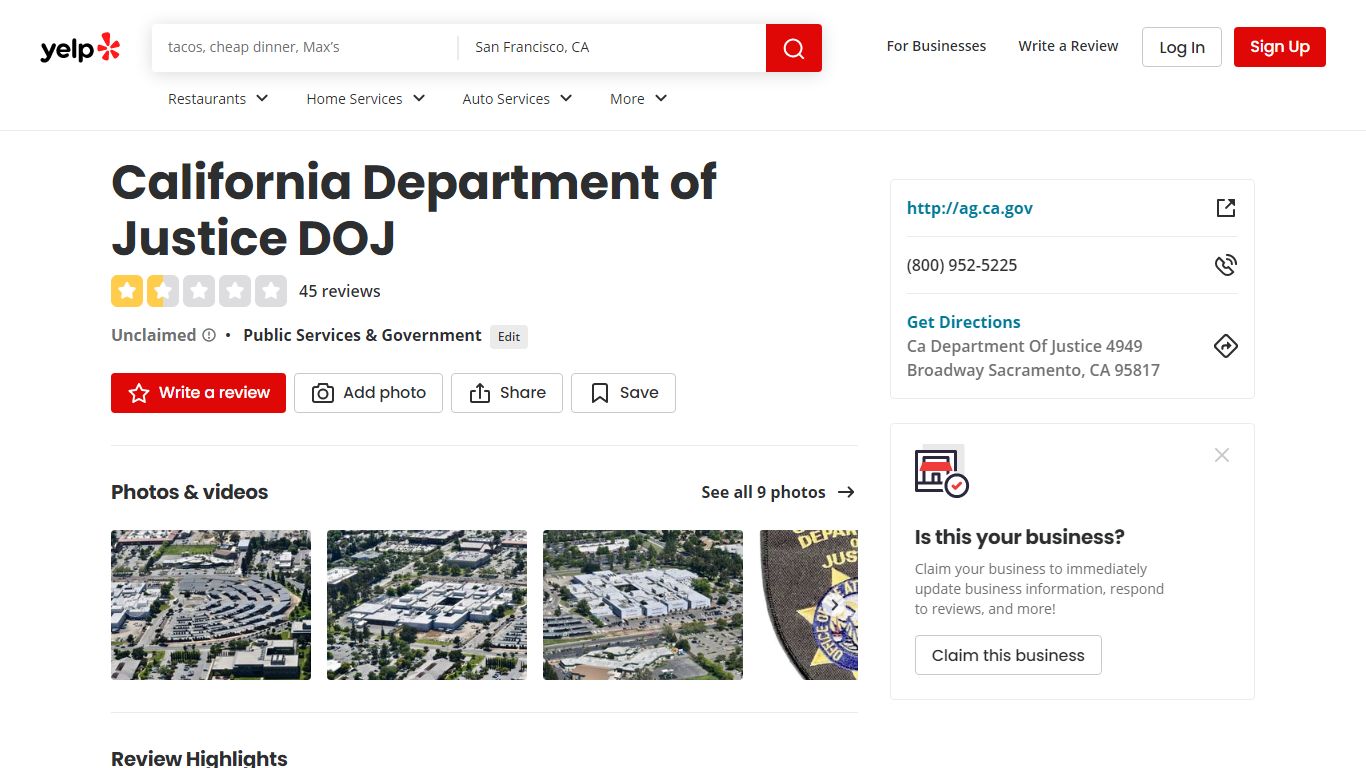Click the 45 reviews text
The height and width of the screenshot is (768, 1366).
pos(340,291)
